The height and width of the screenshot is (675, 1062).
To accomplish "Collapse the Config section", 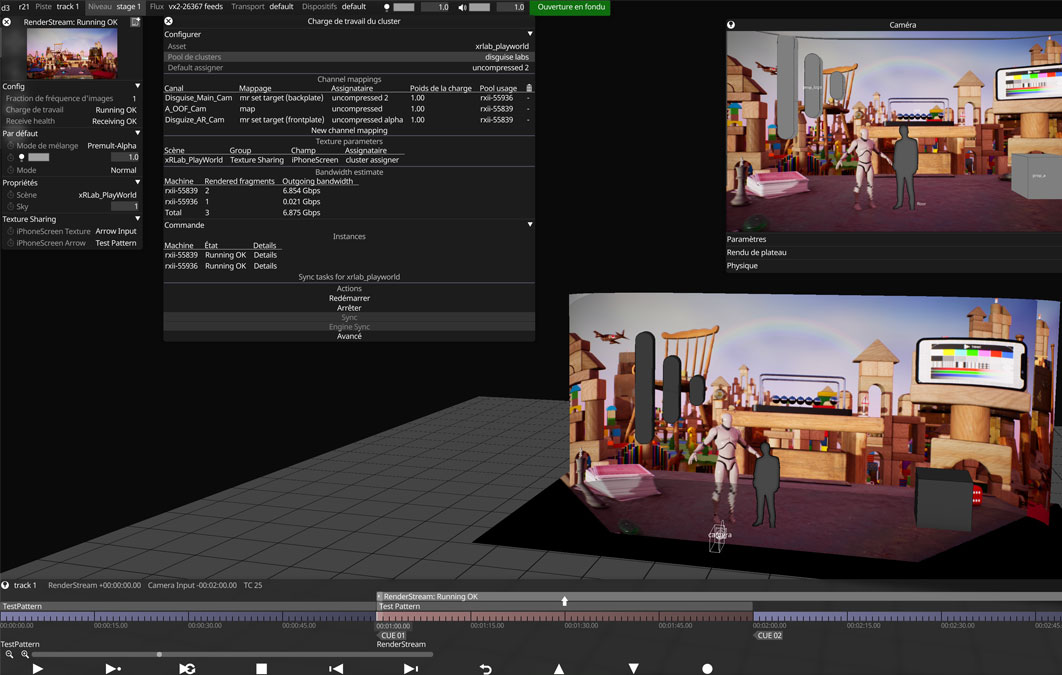I will [138, 87].
